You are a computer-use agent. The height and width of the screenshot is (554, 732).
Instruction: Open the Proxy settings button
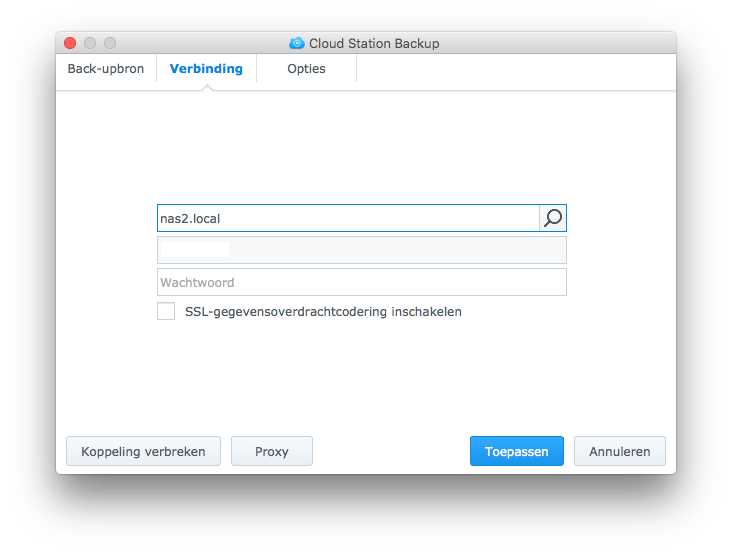(271, 451)
